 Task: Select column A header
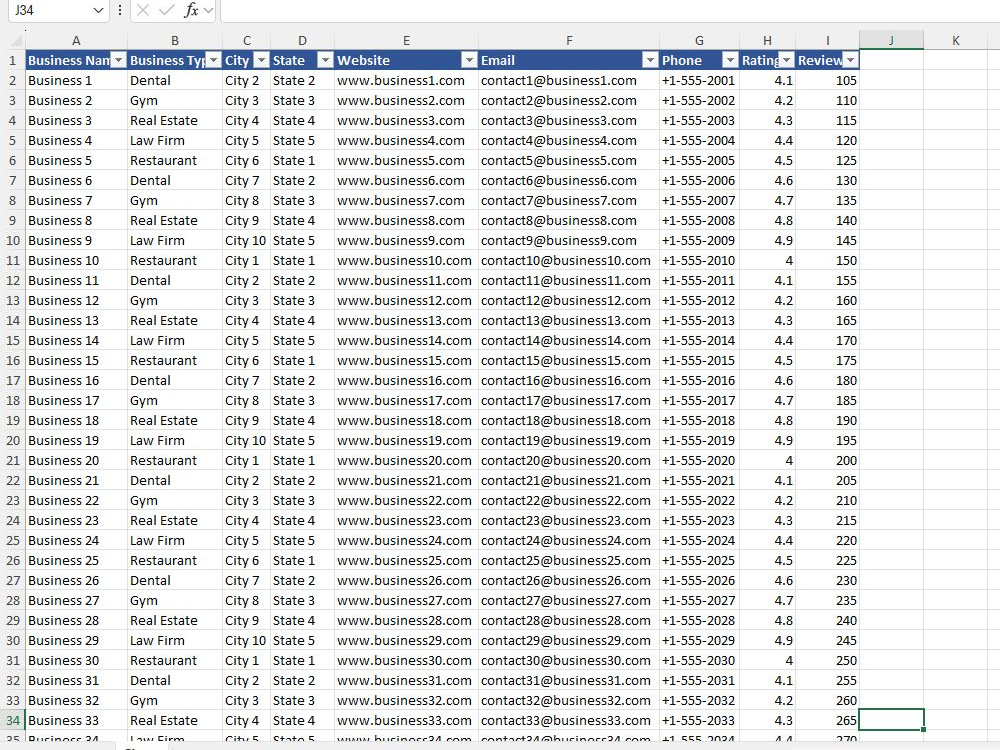click(x=76, y=40)
